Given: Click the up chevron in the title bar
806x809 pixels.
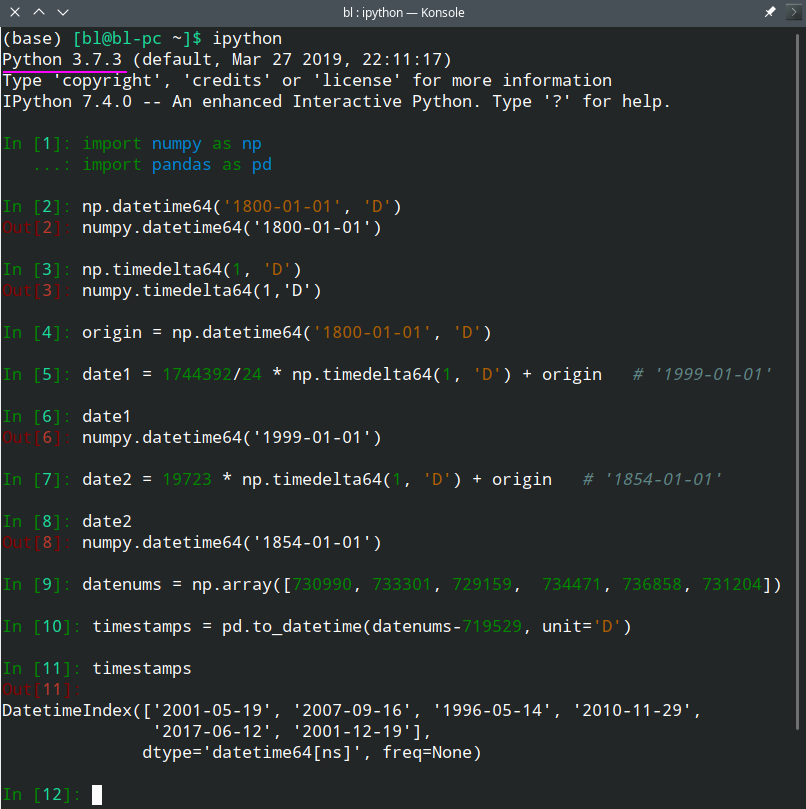Looking at the screenshot, I should (39, 12).
